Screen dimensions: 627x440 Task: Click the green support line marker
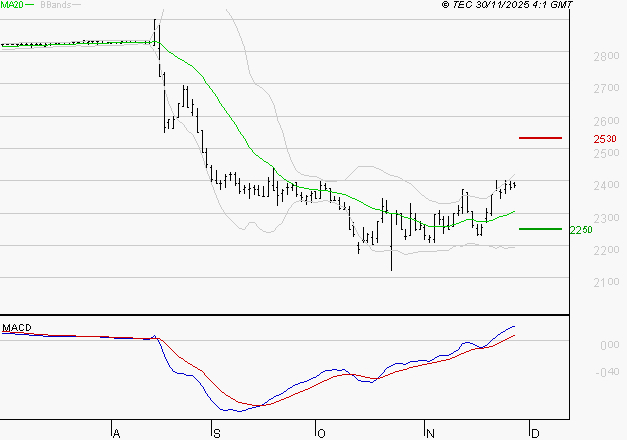click(539, 229)
